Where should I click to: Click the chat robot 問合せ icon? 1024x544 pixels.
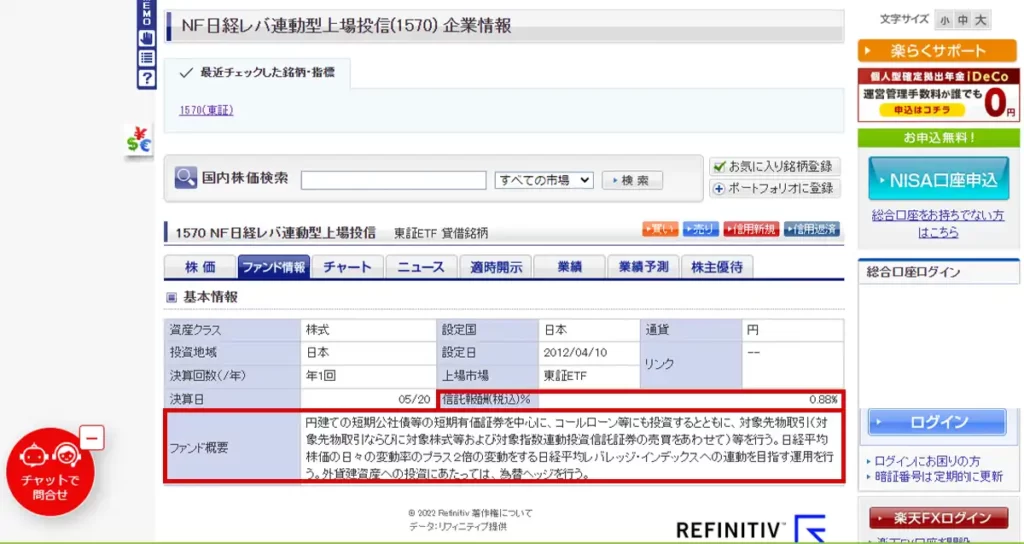(50, 472)
